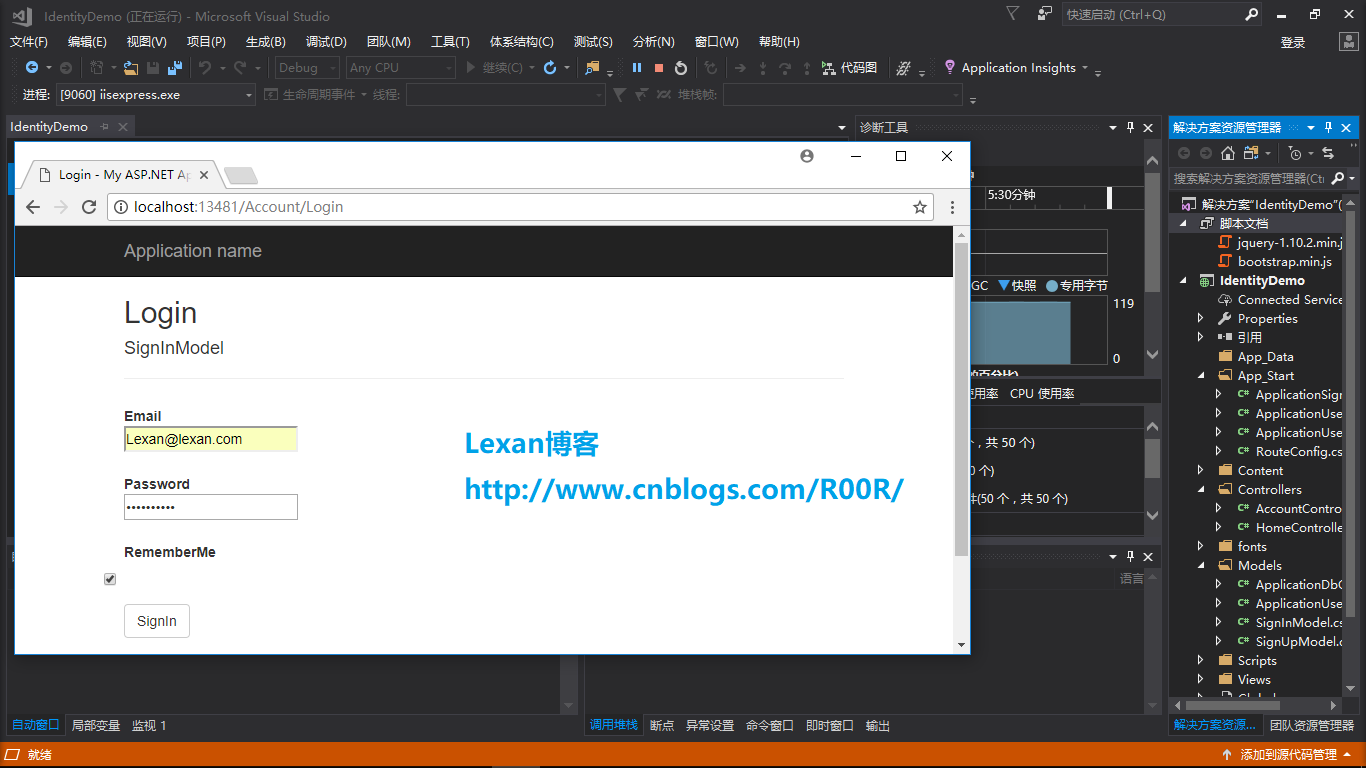Click the Chrome user profile icon
The image size is (1366, 768).
tap(807, 156)
